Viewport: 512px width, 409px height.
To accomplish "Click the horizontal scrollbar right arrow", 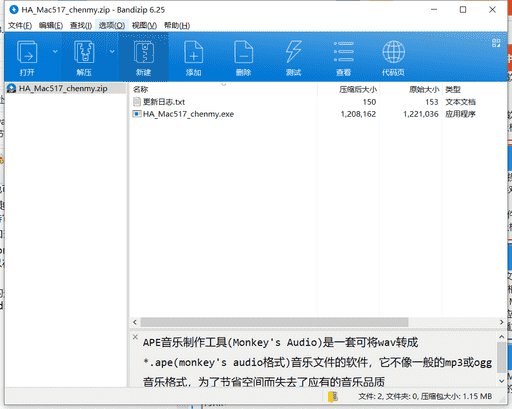I will pos(502,322).
